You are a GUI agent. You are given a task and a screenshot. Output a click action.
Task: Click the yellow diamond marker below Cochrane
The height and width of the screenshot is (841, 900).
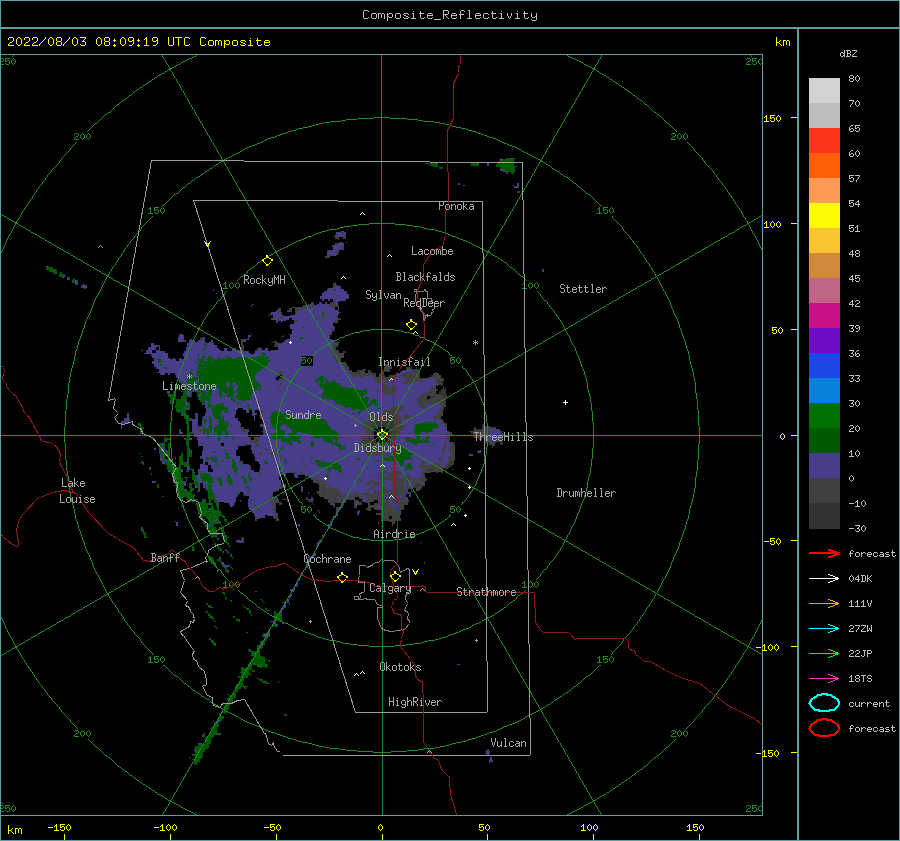343,577
